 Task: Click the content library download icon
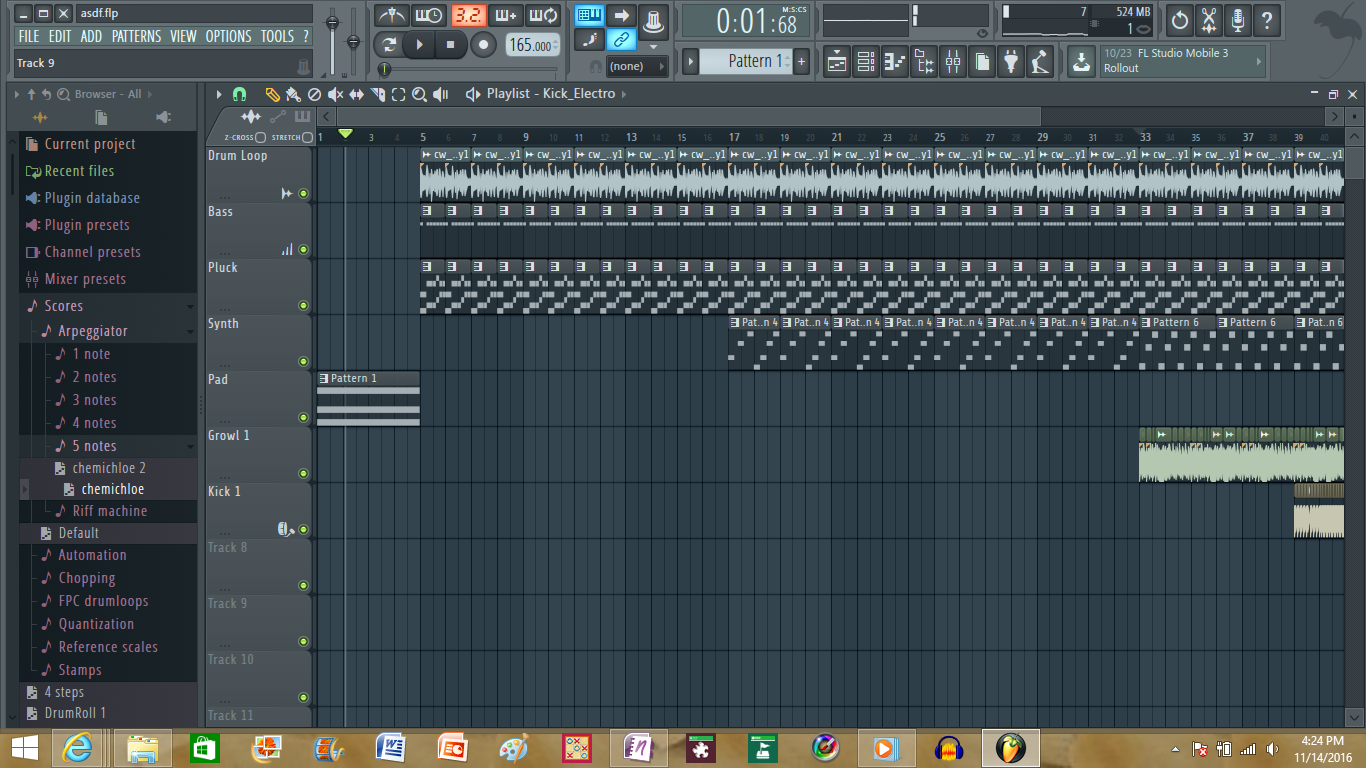(x=1081, y=62)
